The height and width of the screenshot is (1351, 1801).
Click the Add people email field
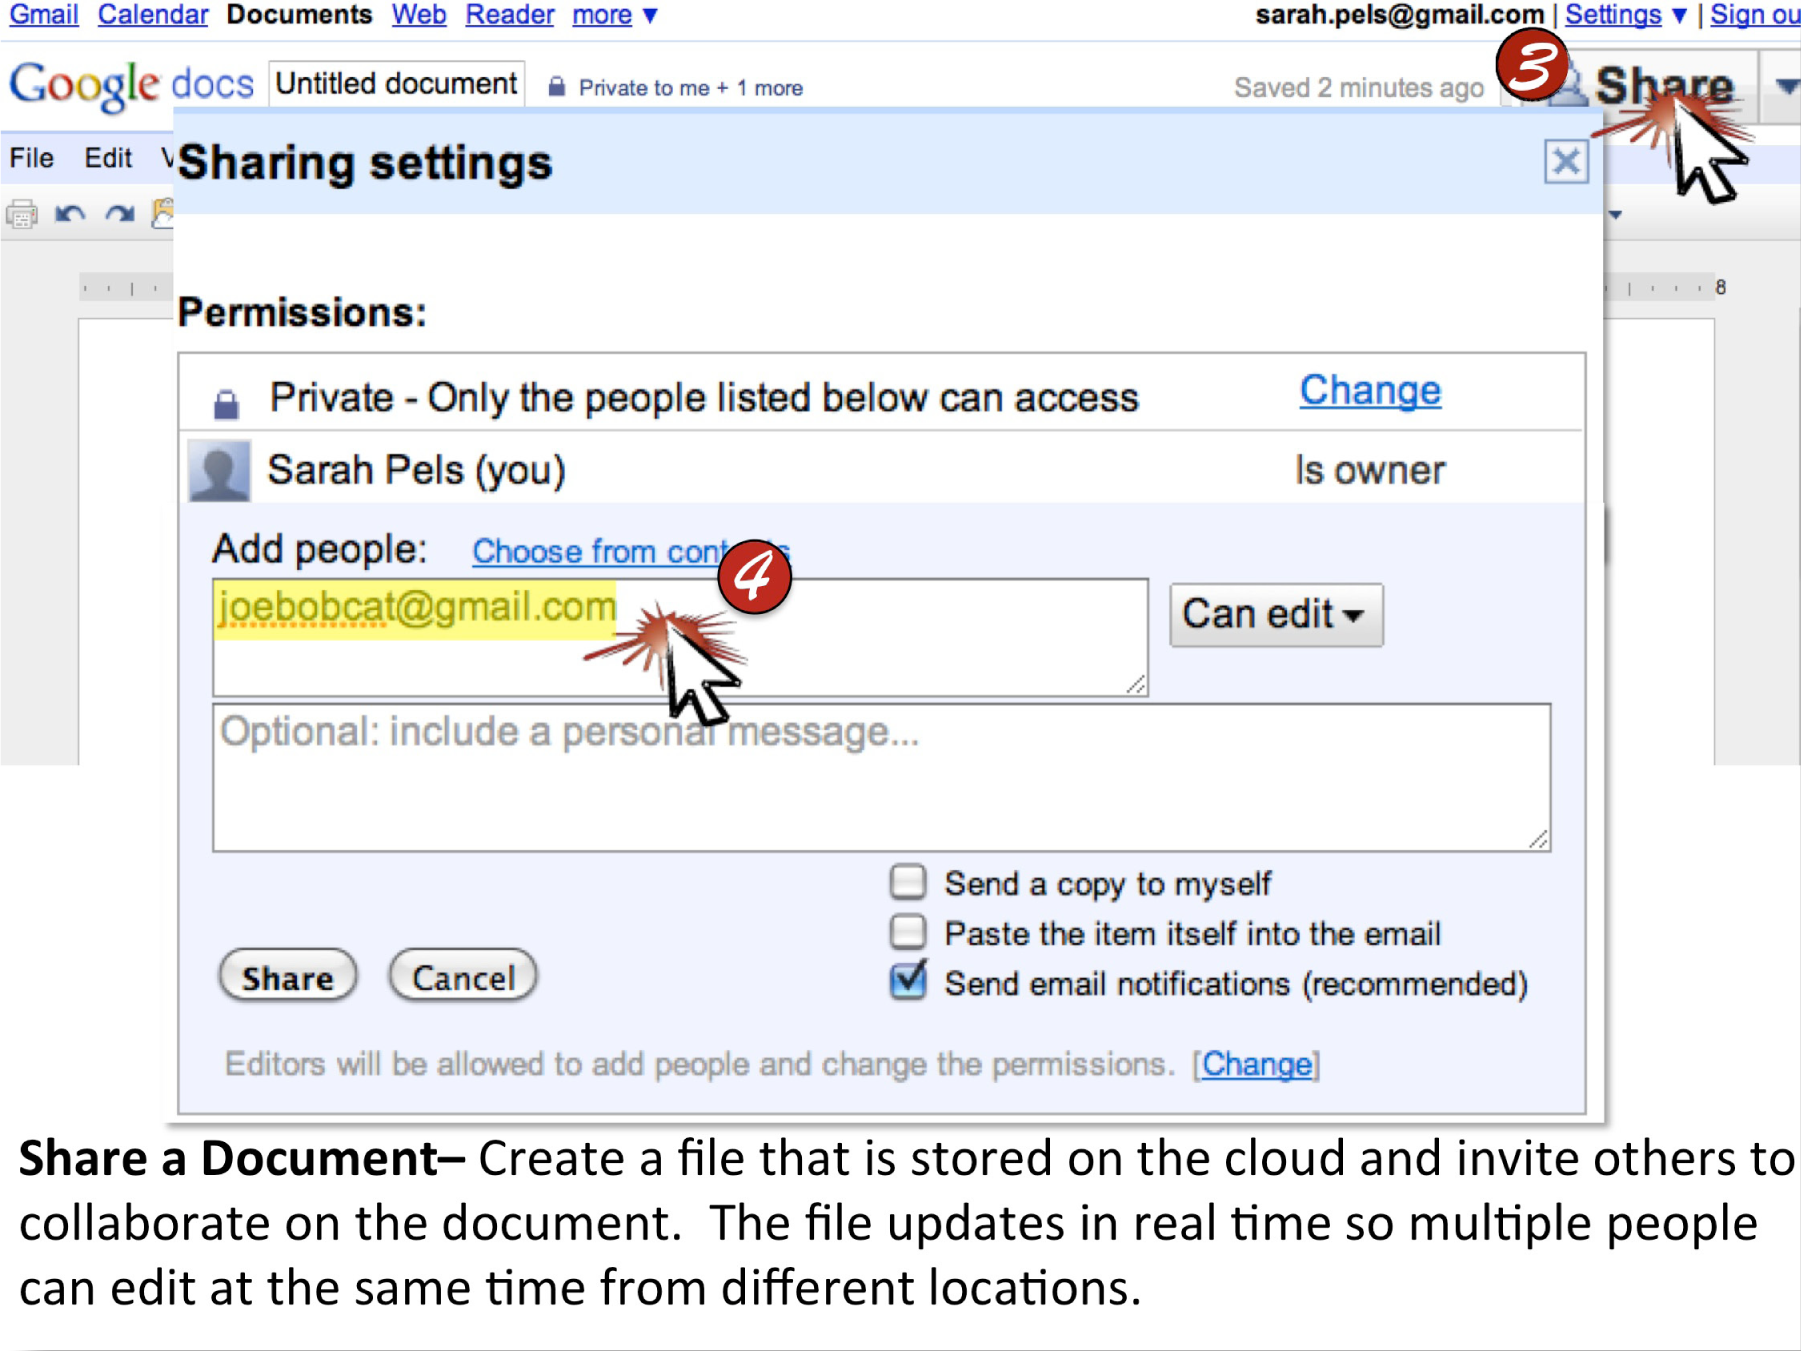pos(680,637)
